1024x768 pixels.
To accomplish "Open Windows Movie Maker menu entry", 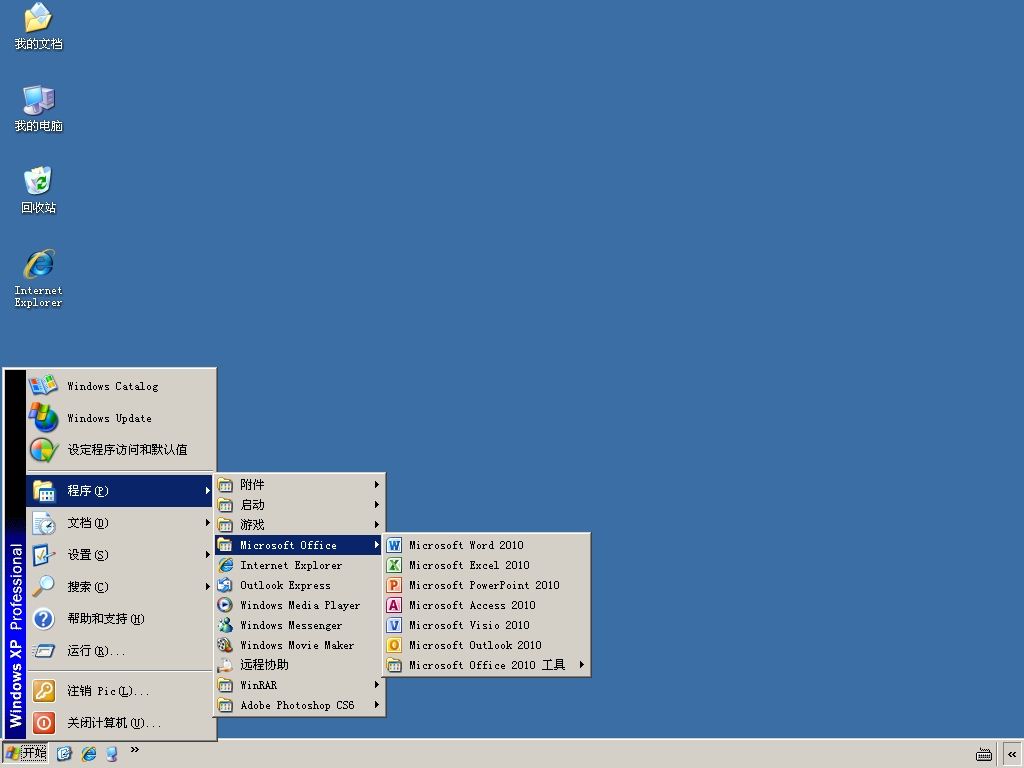I will pos(298,645).
